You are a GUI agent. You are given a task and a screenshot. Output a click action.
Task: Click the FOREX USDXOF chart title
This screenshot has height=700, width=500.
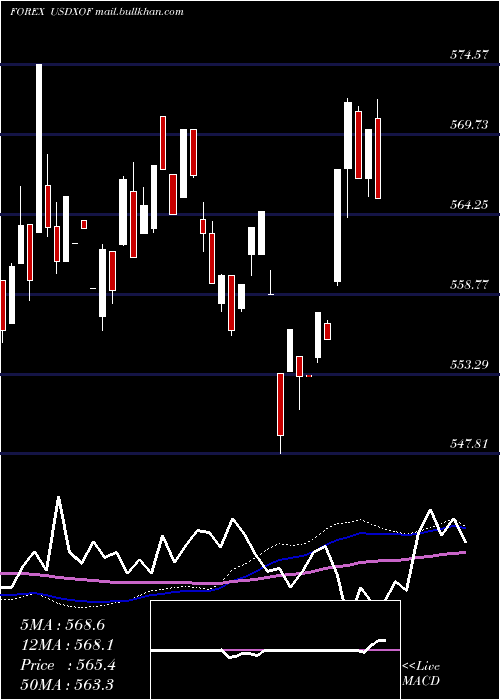50,12
